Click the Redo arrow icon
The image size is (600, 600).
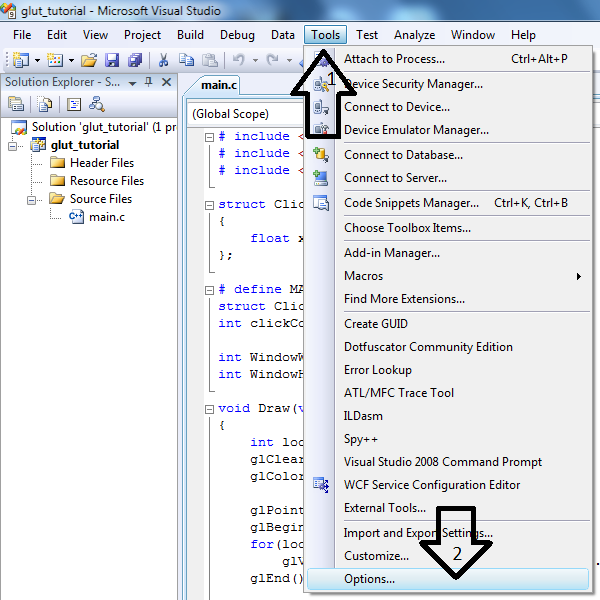click(272, 60)
